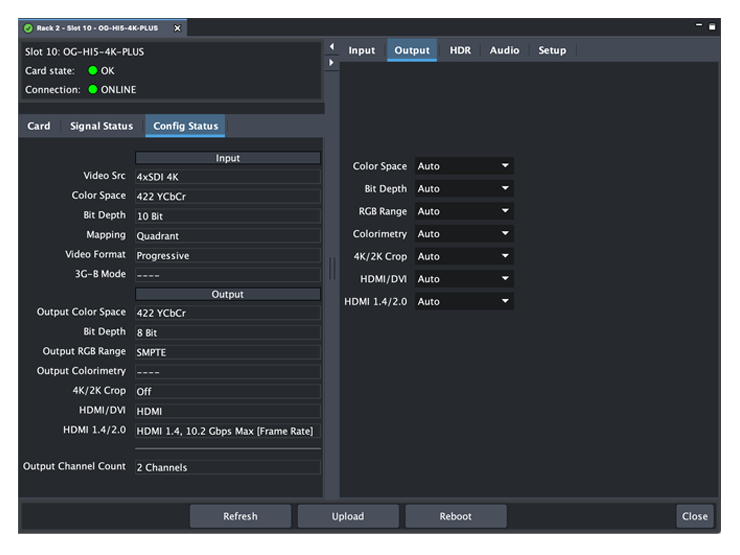Open the RGB Range dropdown
740x555 pixels.
(x=464, y=211)
